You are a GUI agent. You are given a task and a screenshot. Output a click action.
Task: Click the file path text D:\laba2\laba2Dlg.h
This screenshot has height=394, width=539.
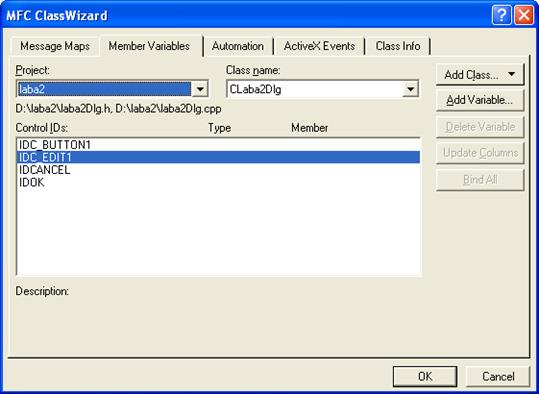[x=64, y=109]
